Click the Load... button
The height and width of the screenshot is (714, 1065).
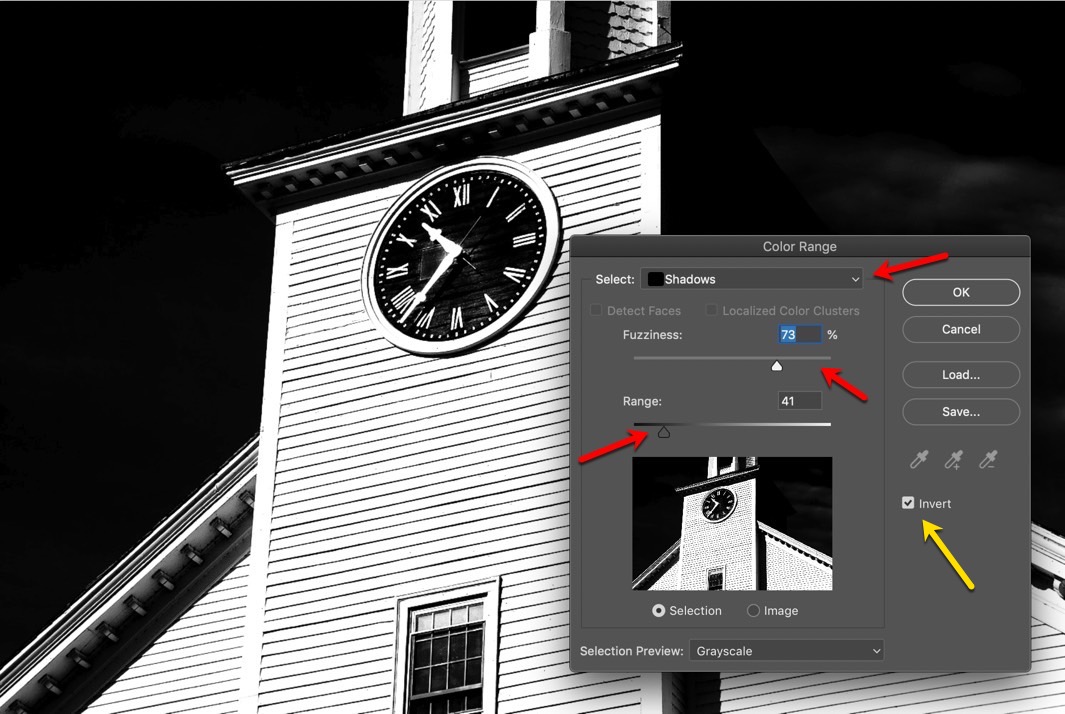(x=960, y=375)
